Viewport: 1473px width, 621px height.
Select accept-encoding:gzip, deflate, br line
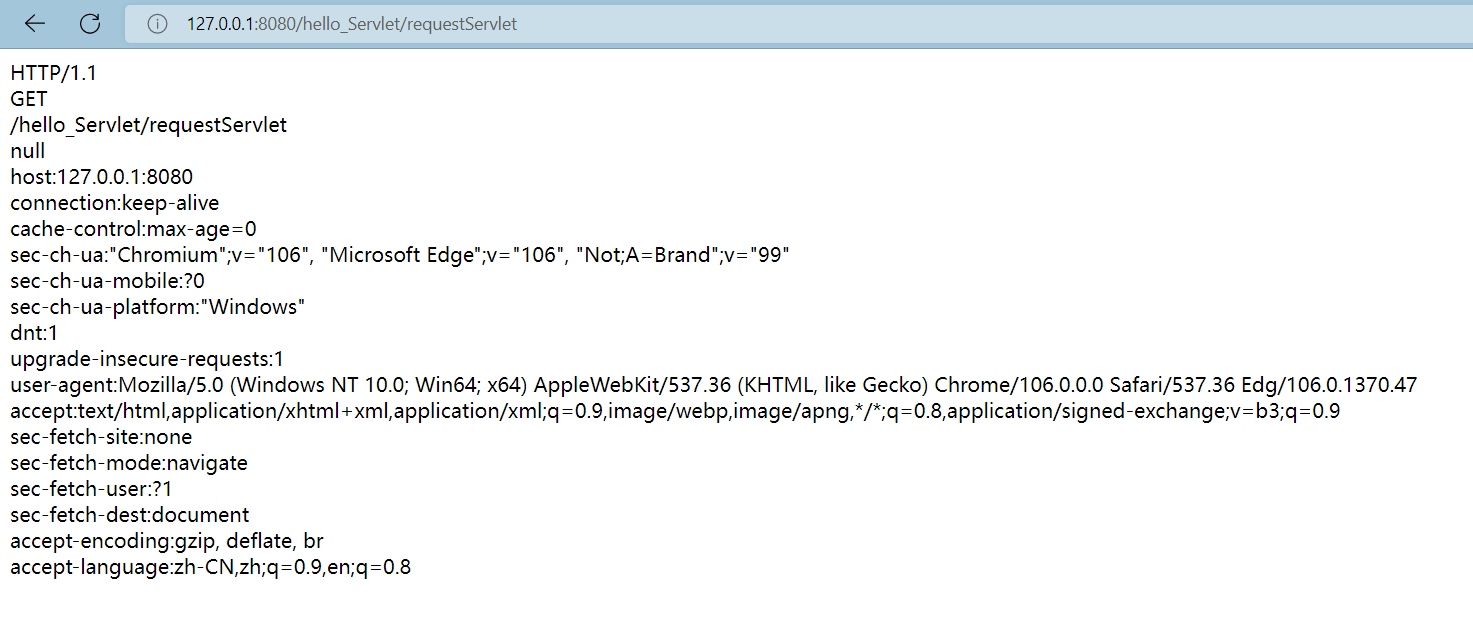tap(167, 541)
